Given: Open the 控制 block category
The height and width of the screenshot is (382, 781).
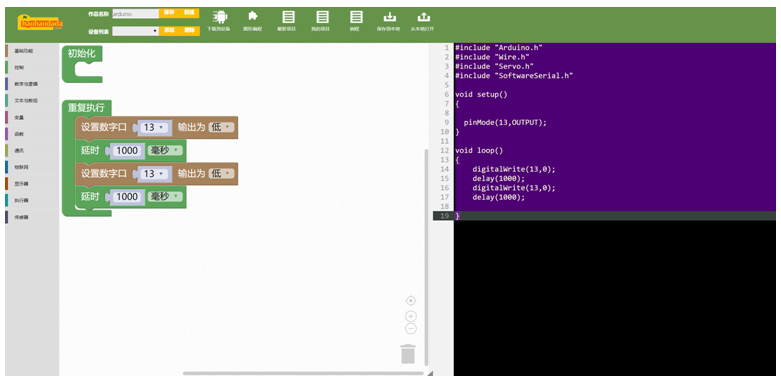Looking at the screenshot, I should click(x=32, y=67).
